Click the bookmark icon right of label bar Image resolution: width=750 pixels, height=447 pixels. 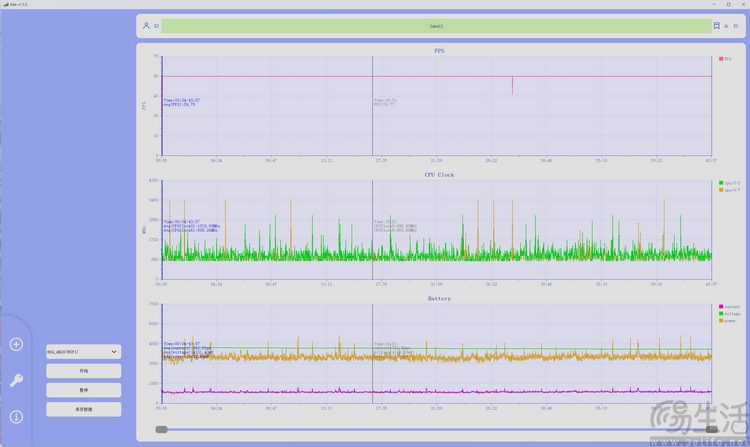(x=716, y=26)
